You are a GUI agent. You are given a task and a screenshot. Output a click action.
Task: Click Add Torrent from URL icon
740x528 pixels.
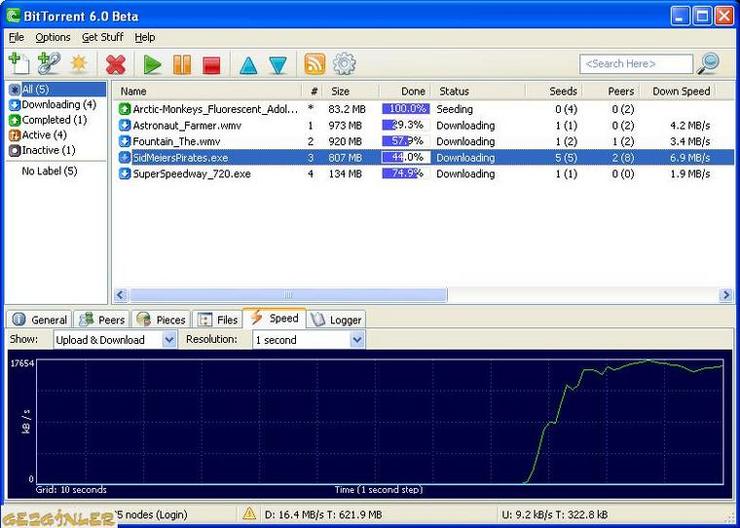49,63
